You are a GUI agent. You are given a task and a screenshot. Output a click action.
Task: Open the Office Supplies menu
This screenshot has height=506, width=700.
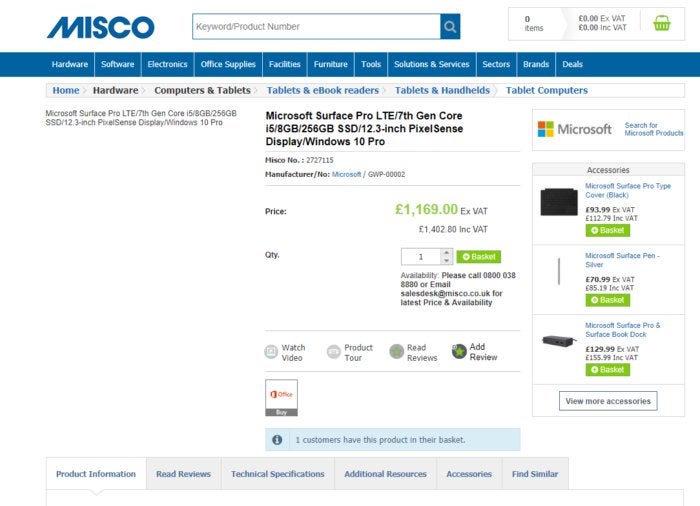click(228, 64)
